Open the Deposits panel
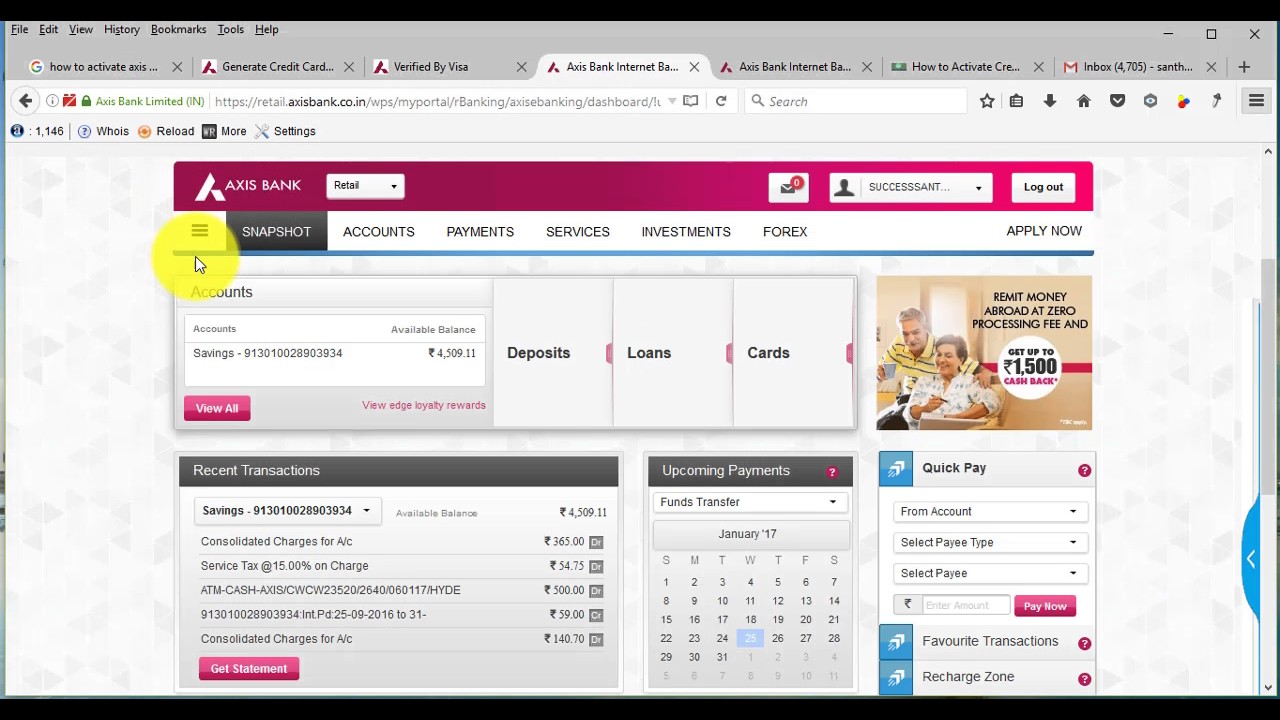This screenshot has width=1280, height=720. 552,352
